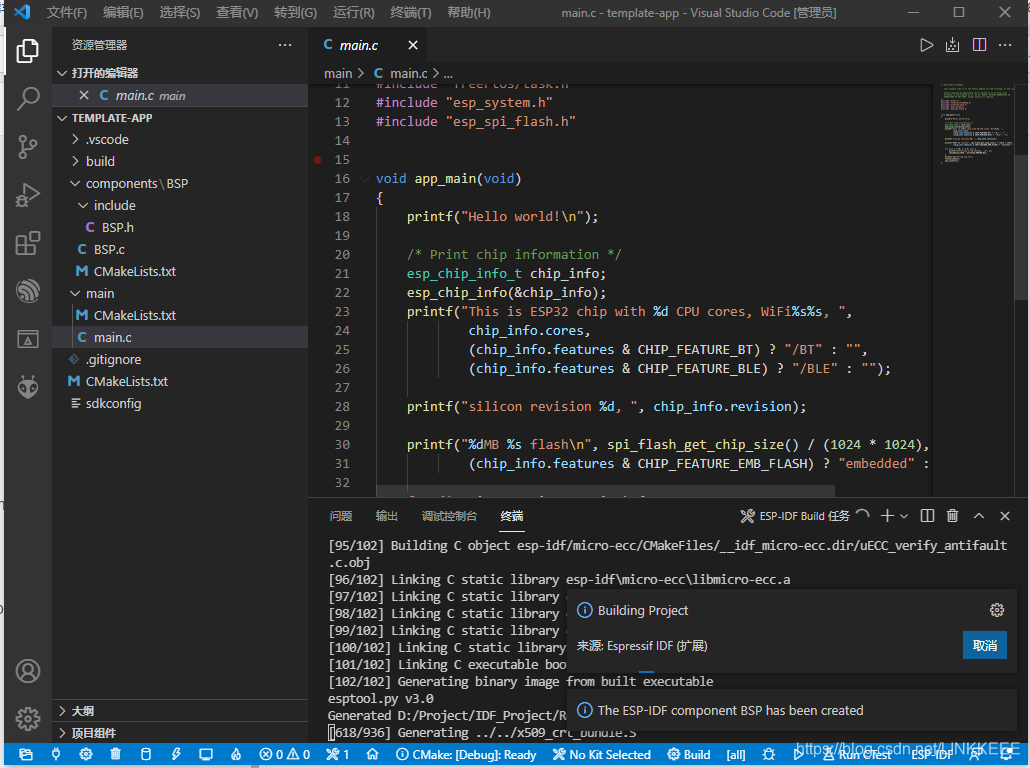The height and width of the screenshot is (768, 1030).
Task: Maximize the panel with the up chevron
Action: pos(979,516)
